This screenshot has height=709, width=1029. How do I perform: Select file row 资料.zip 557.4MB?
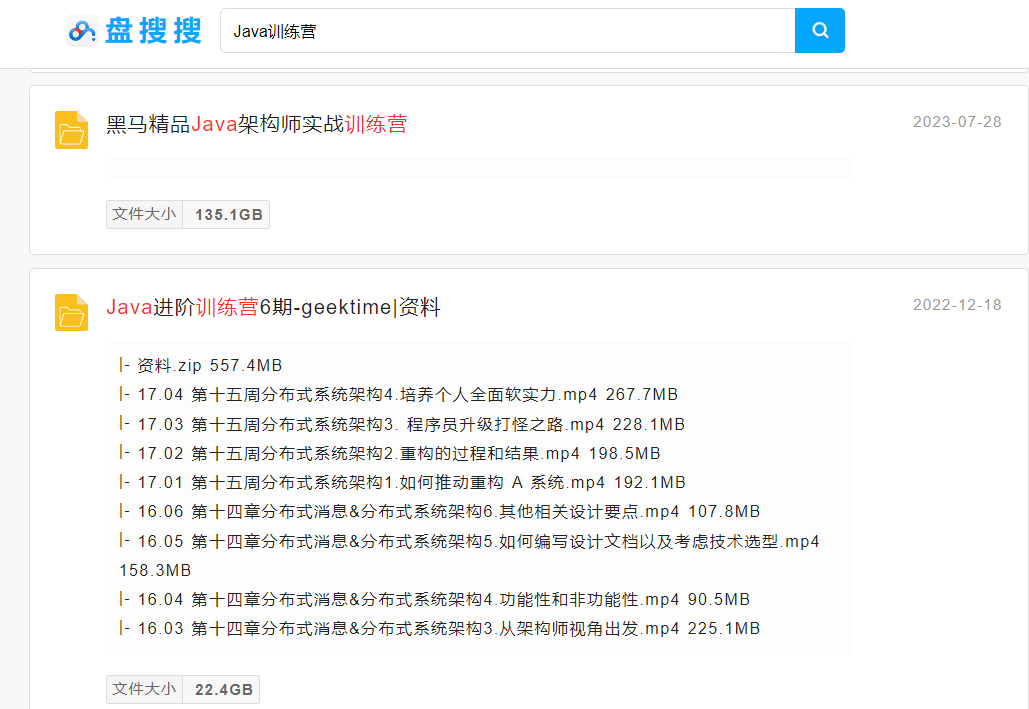click(x=201, y=365)
